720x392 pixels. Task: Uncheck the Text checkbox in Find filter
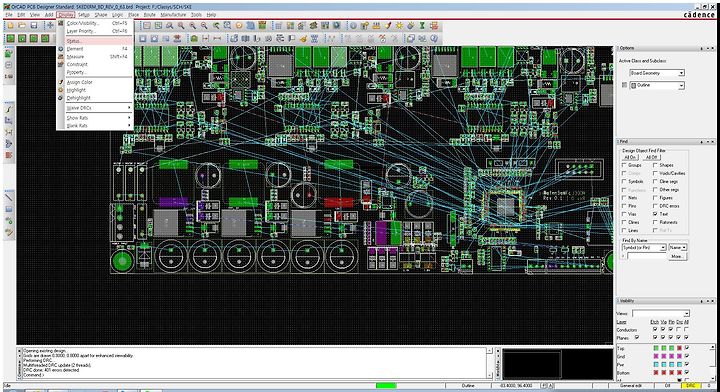pos(655,214)
